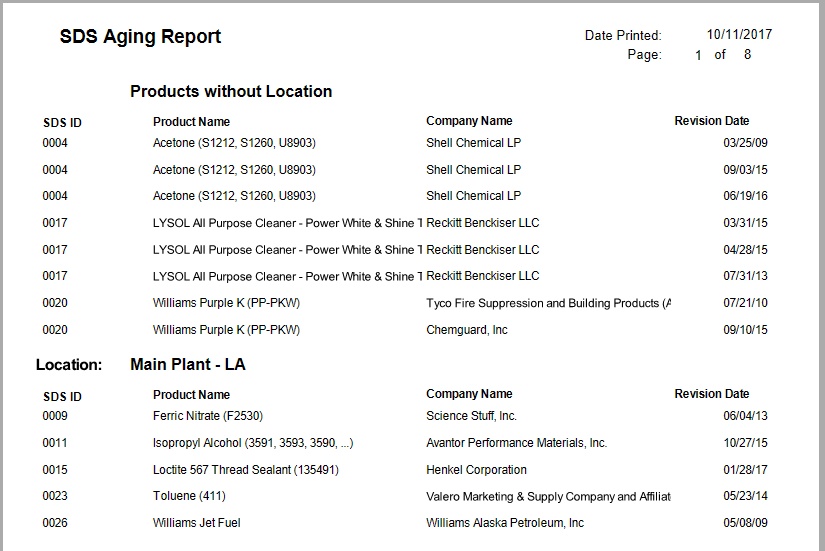Image resolution: width=825 pixels, height=551 pixels.
Task: Click the date printed value 10/11/2017
Action: click(739, 35)
